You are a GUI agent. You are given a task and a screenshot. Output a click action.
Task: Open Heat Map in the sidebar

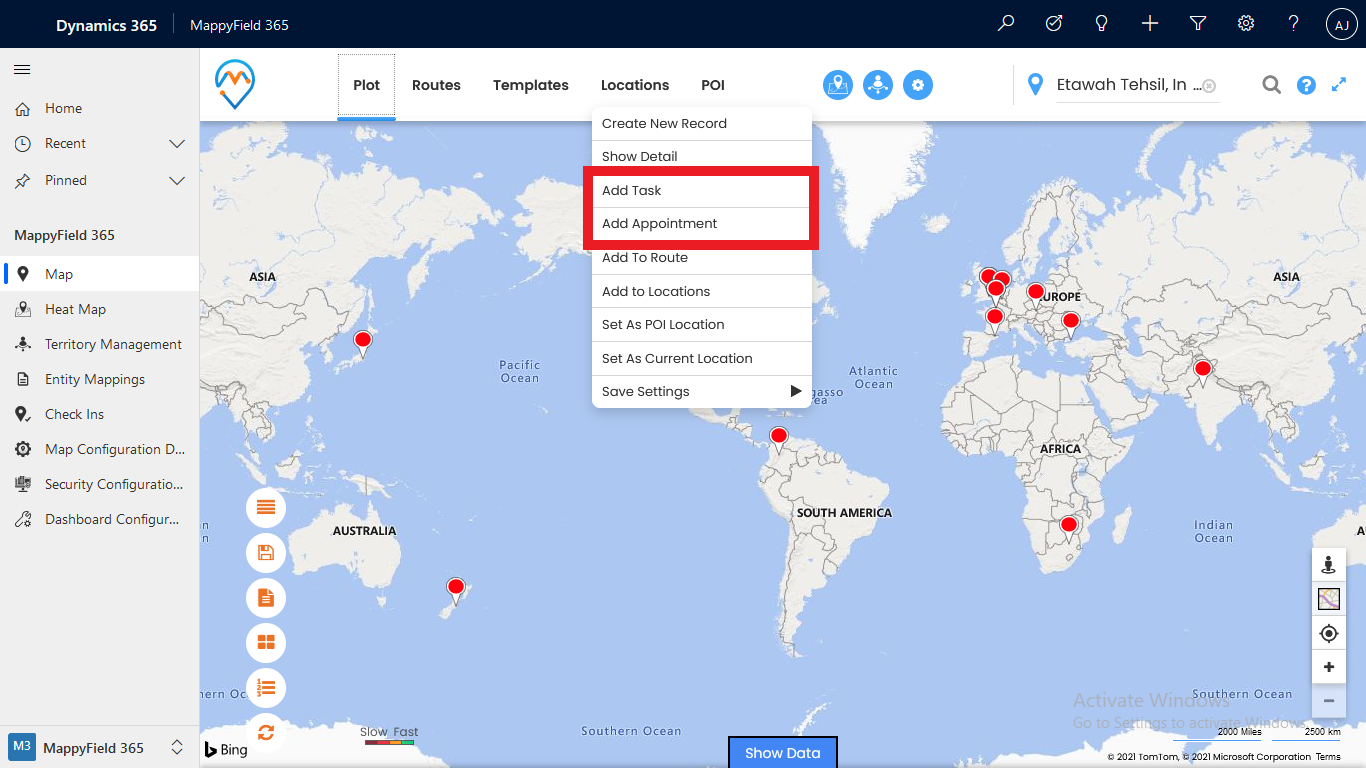99,309
